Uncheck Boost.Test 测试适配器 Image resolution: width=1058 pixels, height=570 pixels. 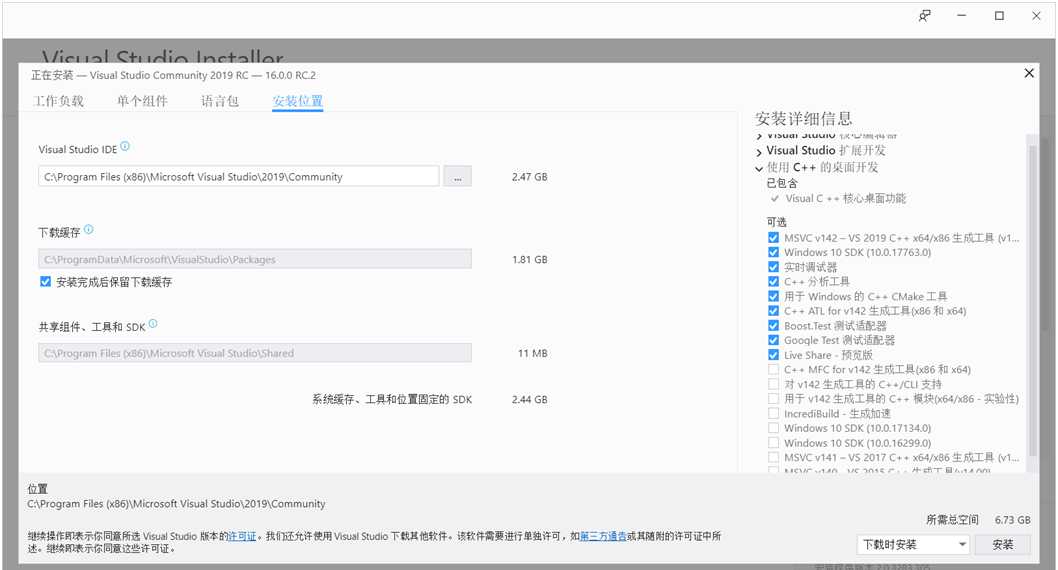(773, 325)
